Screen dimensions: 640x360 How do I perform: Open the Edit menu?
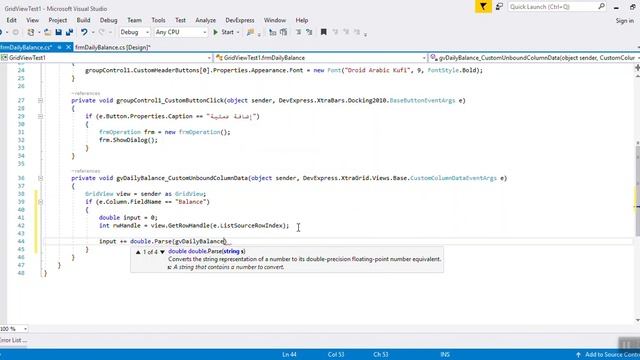click(11, 20)
